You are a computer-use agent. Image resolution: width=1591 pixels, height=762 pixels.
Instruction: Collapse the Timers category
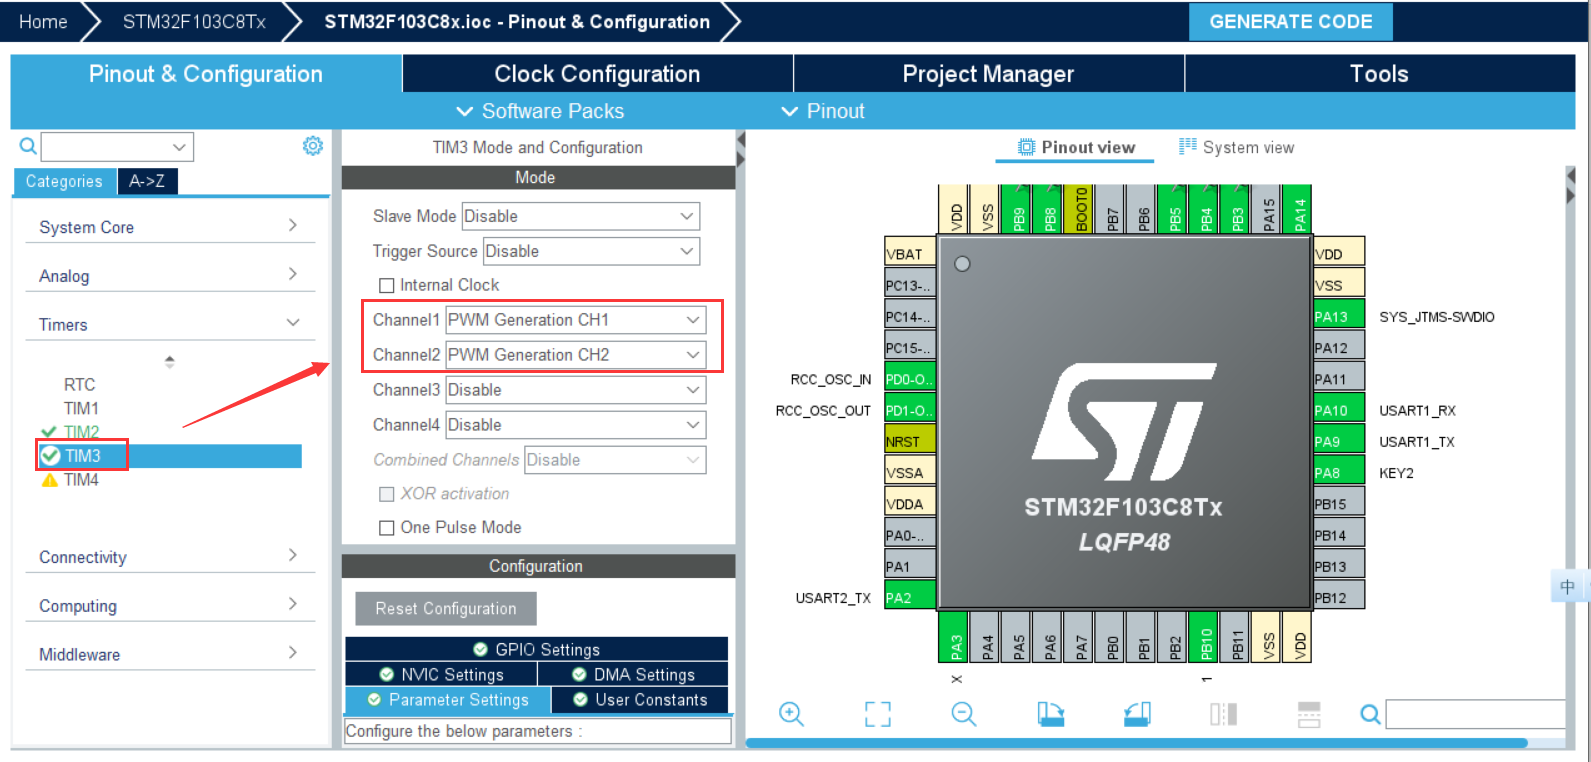[169, 325]
